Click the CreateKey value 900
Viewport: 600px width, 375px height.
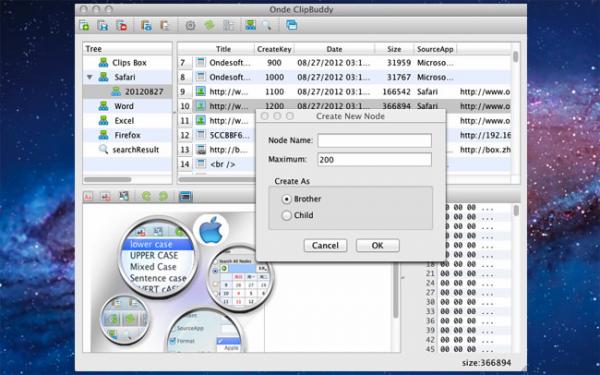click(x=274, y=63)
